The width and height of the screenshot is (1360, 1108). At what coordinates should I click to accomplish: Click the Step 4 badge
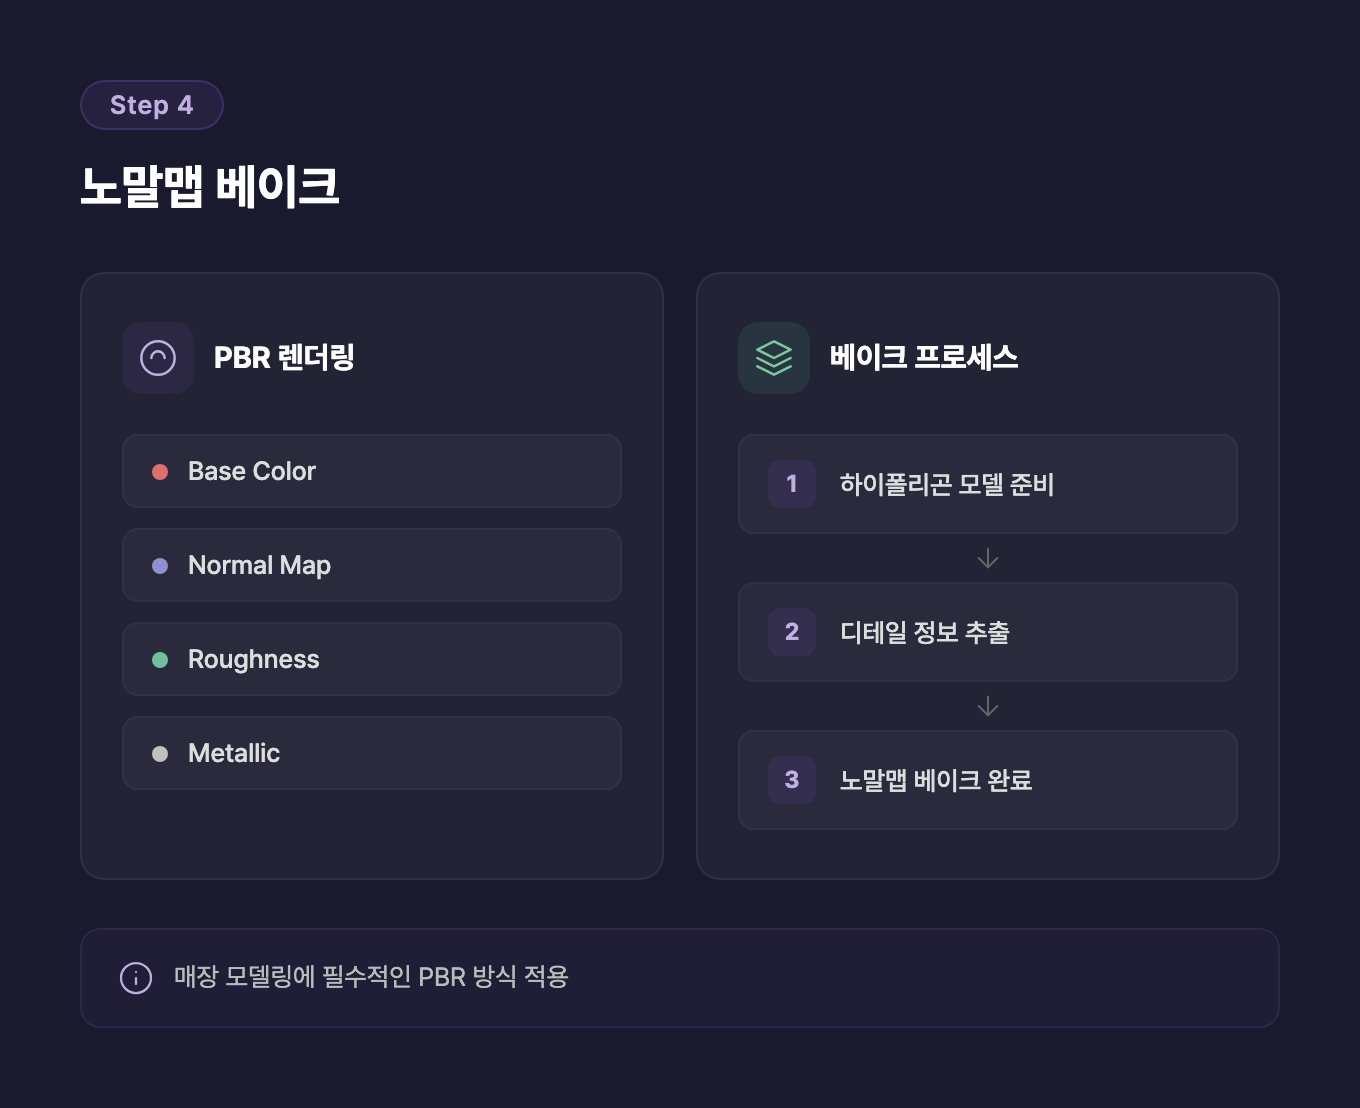[152, 105]
